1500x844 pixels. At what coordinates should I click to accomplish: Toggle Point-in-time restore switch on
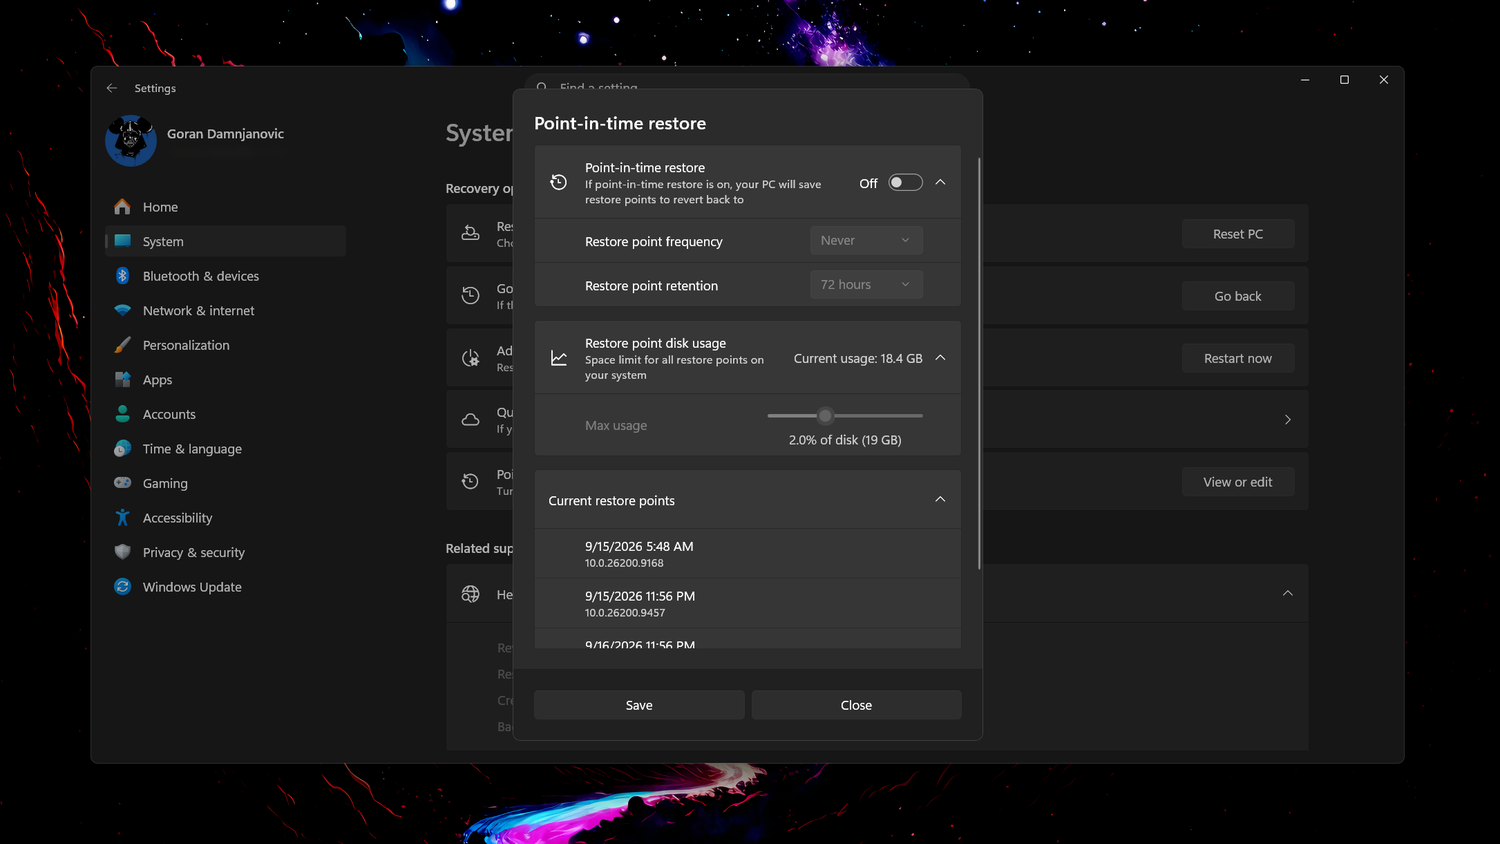[x=905, y=183]
